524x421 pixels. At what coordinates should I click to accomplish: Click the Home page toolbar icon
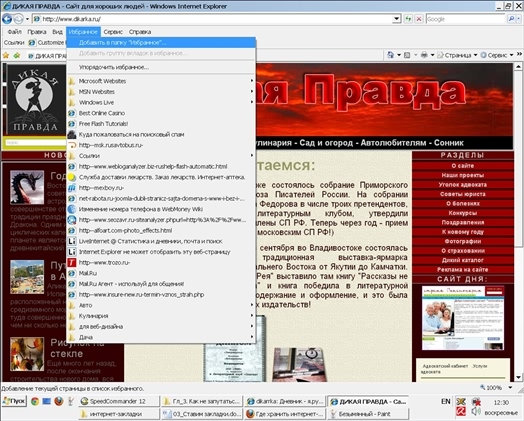tap(390, 55)
